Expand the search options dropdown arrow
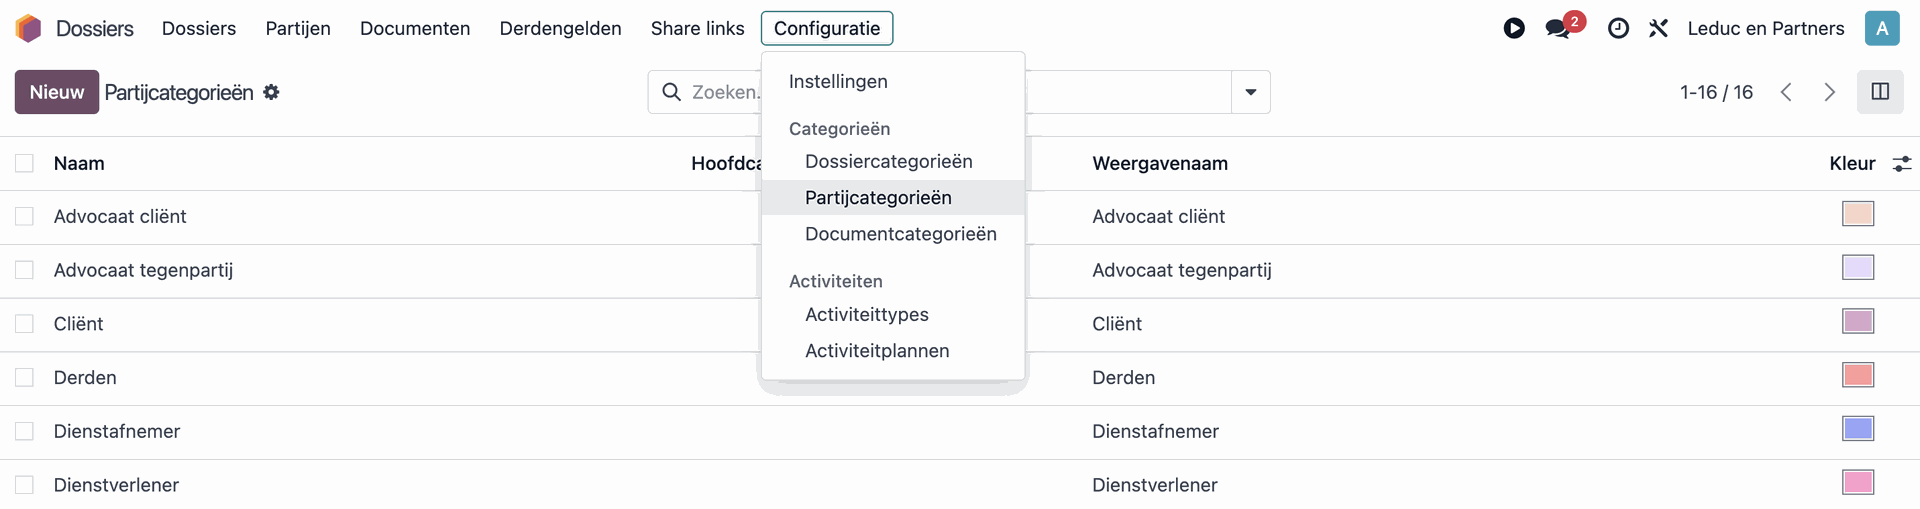 (x=1250, y=92)
